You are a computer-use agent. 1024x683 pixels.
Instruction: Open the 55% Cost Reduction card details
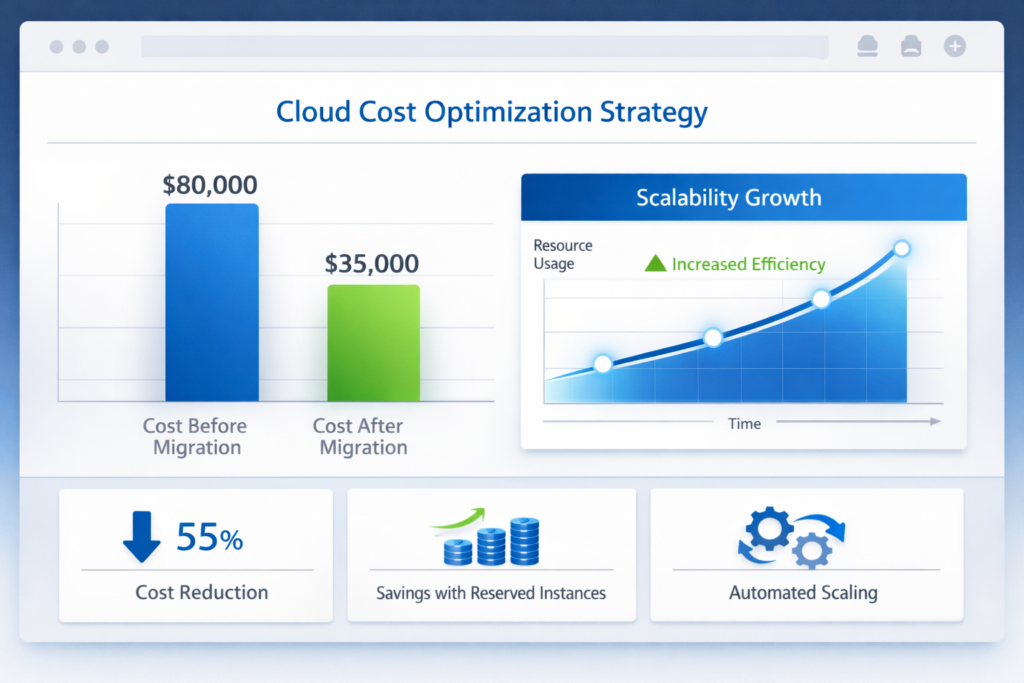coord(196,555)
